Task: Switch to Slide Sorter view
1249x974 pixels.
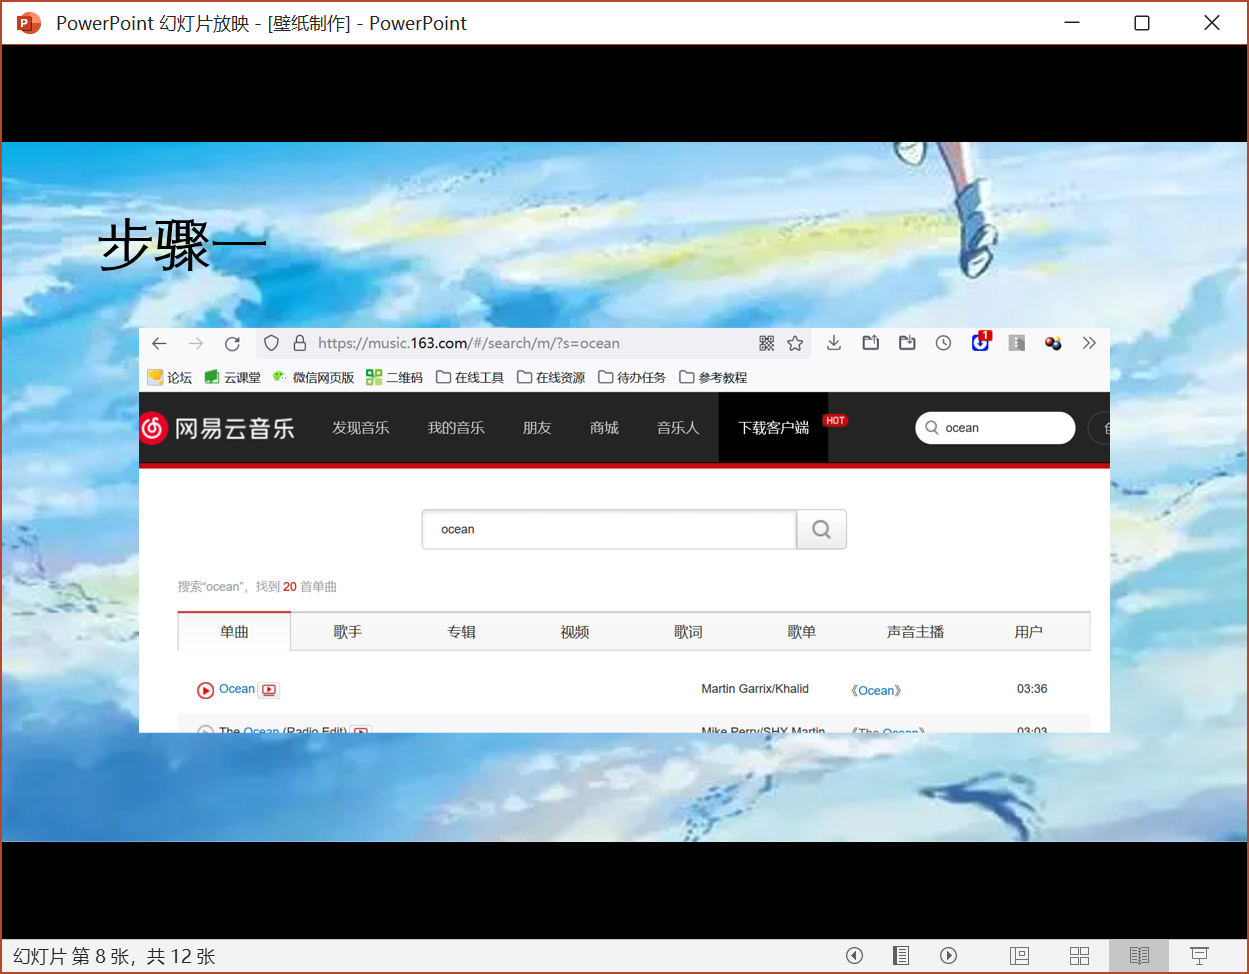Action: 1079,955
